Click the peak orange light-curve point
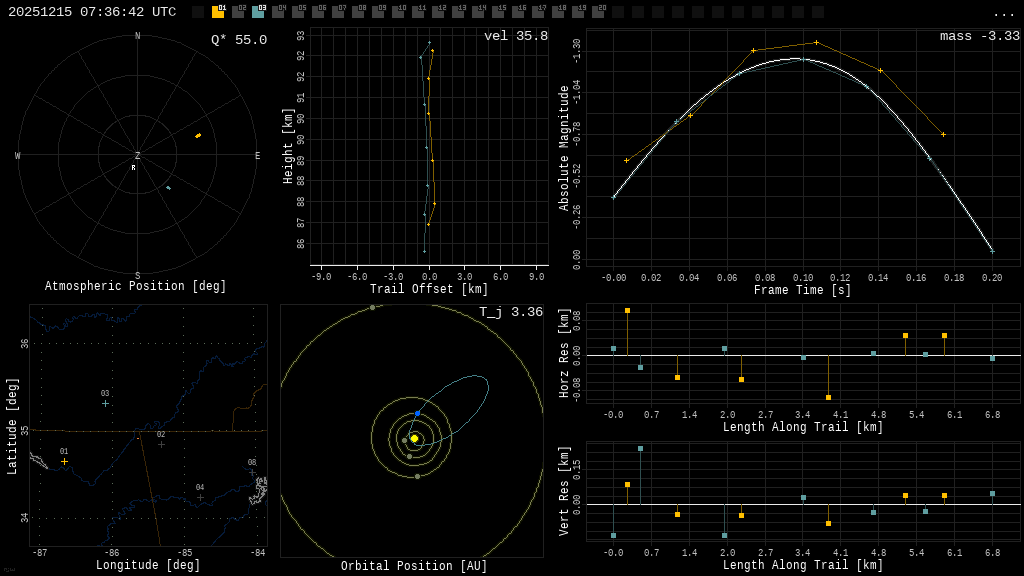This screenshot has height=576, width=1024. pyautogui.click(x=816, y=42)
